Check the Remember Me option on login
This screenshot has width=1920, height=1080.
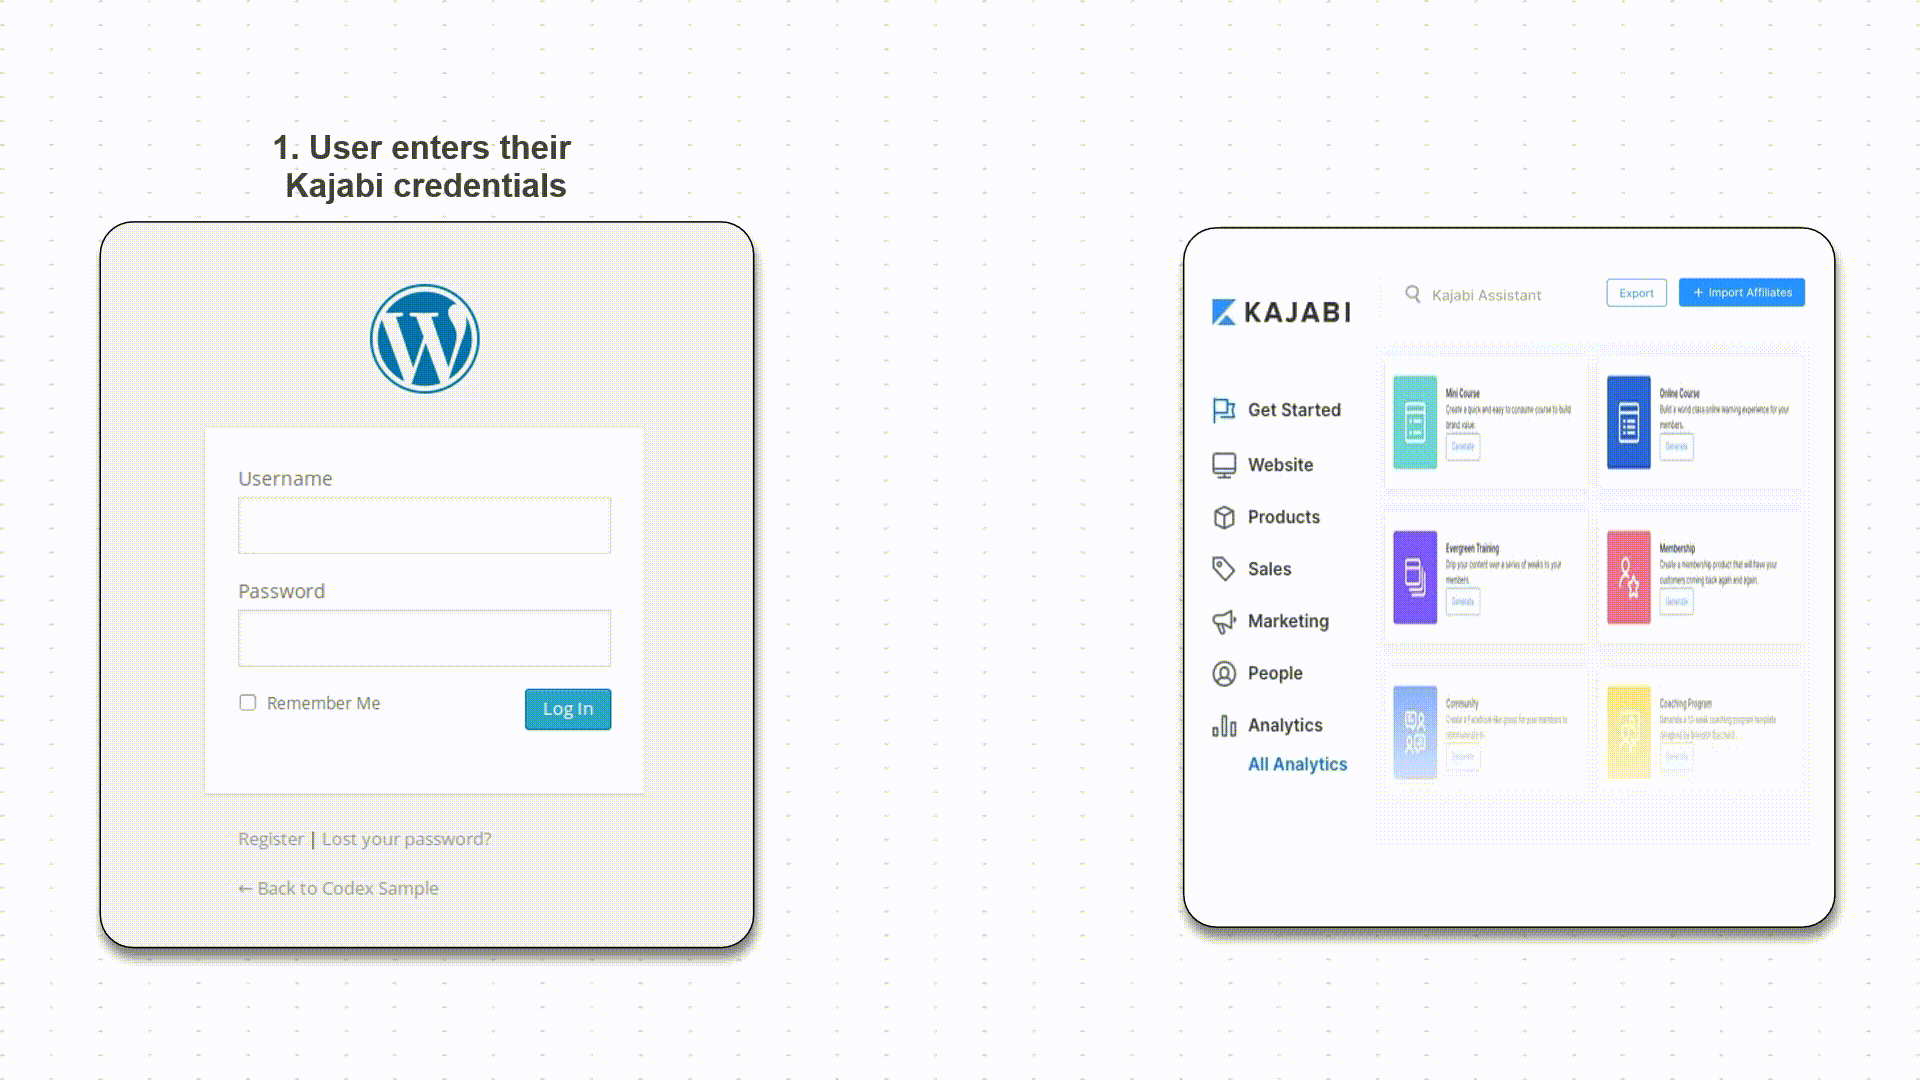pyautogui.click(x=247, y=702)
